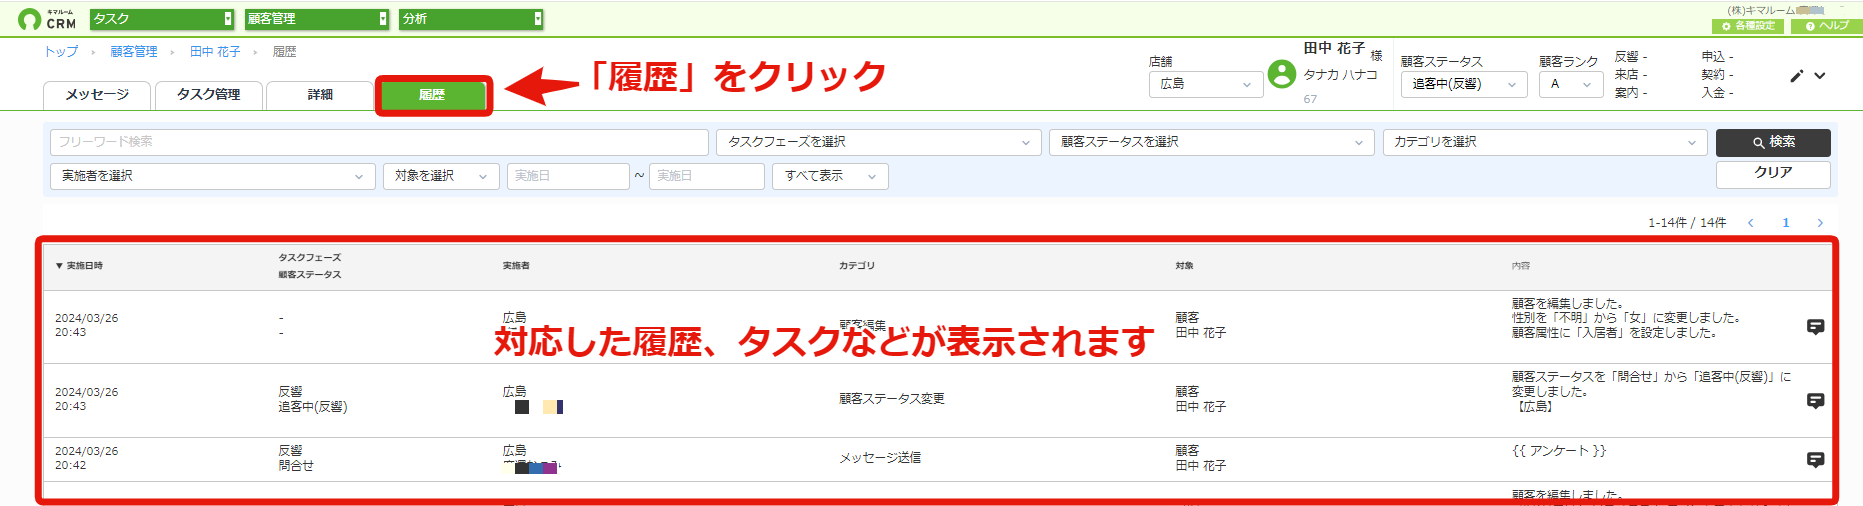Open the 分析 dropdown menu
The height and width of the screenshot is (506, 1863).
pyautogui.click(x=472, y=19)
